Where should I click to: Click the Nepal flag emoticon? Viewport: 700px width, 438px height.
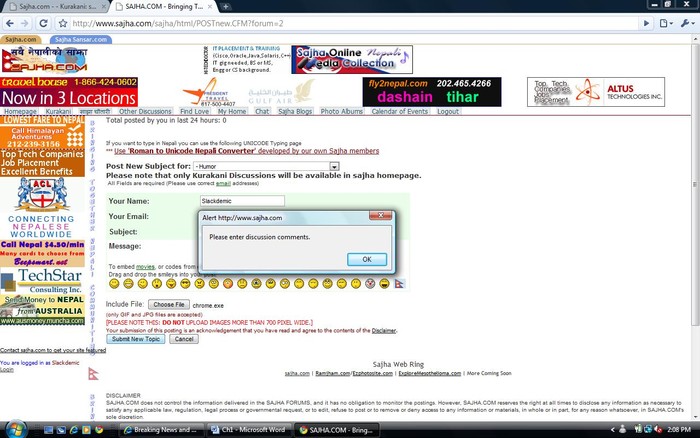[x=399, y=285]
